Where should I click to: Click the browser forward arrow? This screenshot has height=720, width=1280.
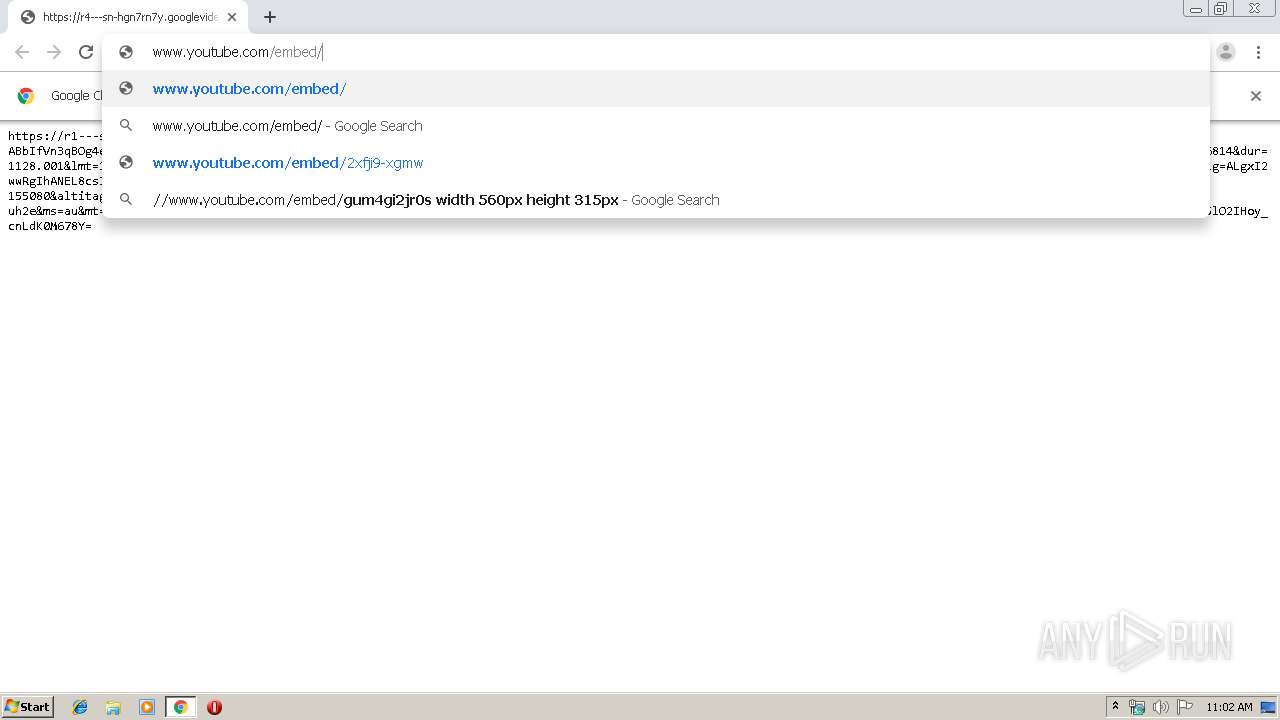click(x=54, y=52)
